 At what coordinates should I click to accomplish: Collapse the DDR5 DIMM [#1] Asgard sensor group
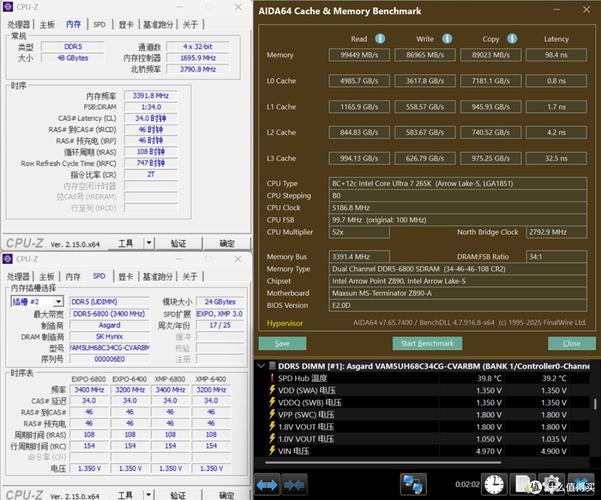tap(263, 365)
